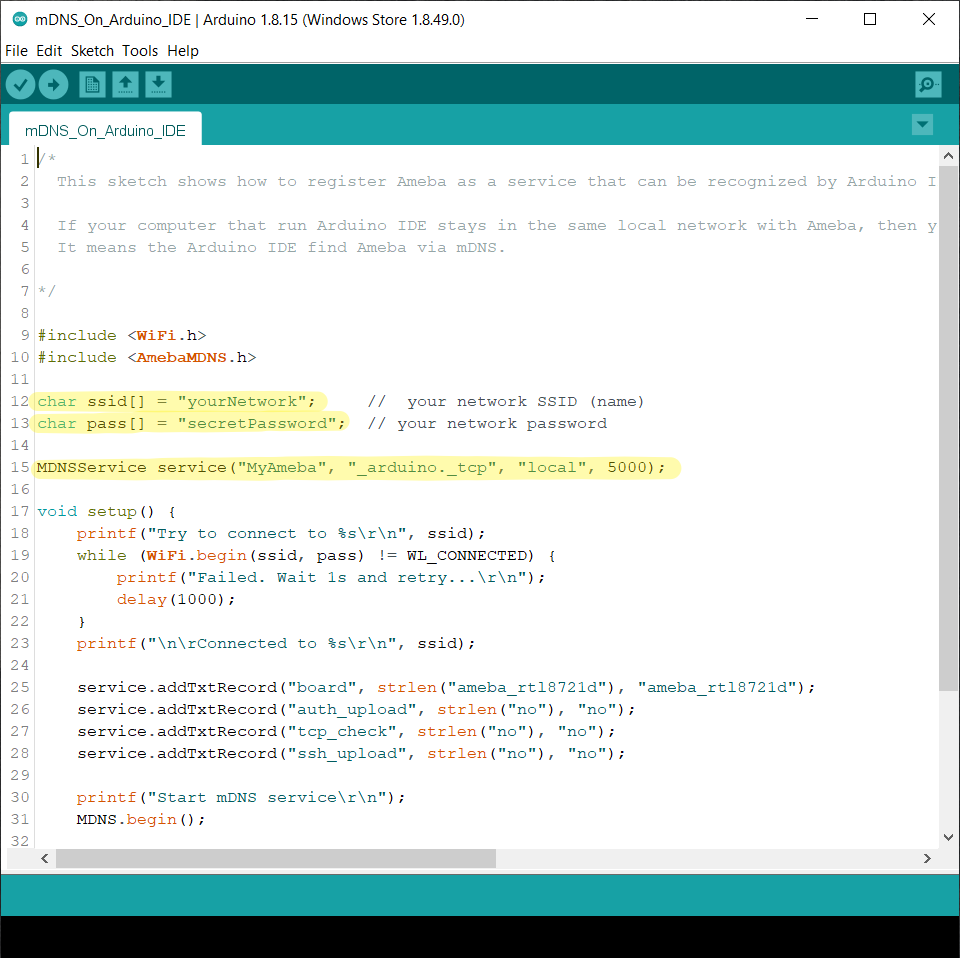The width and height of the screenshot is (960, 958).
Task: Open a sketch with the Open icon
Action: point(126,84)
